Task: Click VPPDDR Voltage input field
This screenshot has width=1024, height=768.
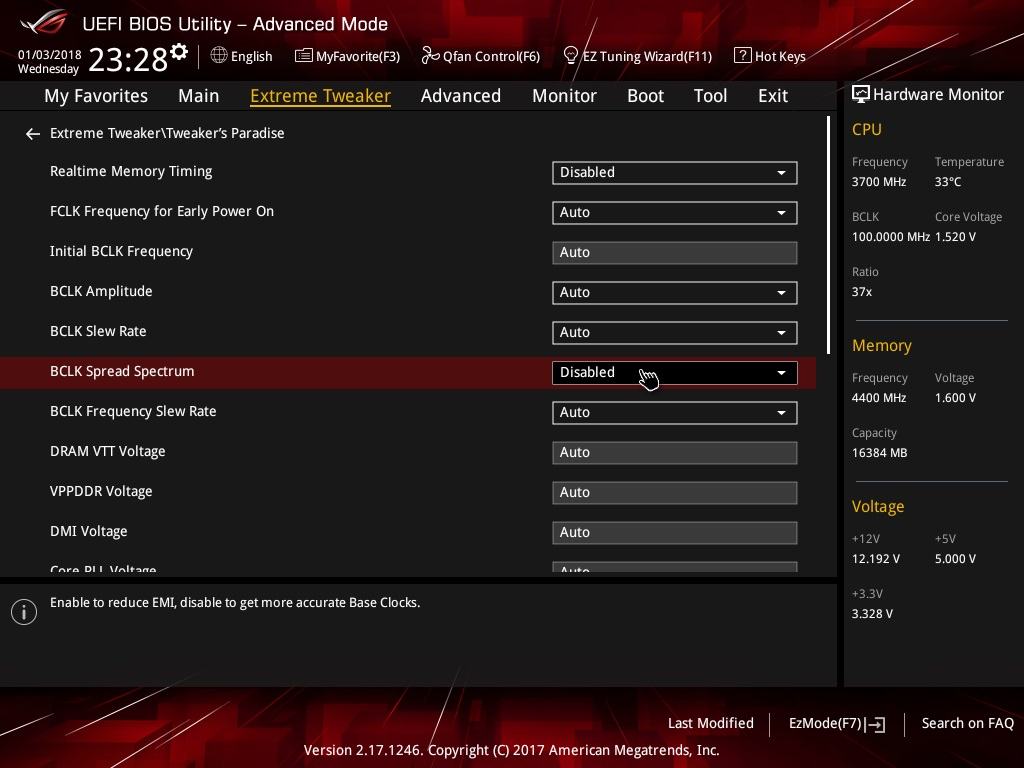Action: click(675, 492)
